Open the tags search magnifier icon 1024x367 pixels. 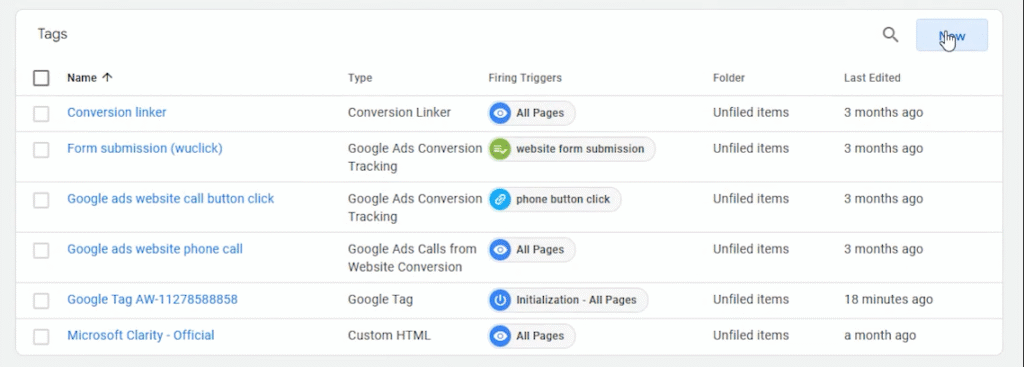[890, 35]
